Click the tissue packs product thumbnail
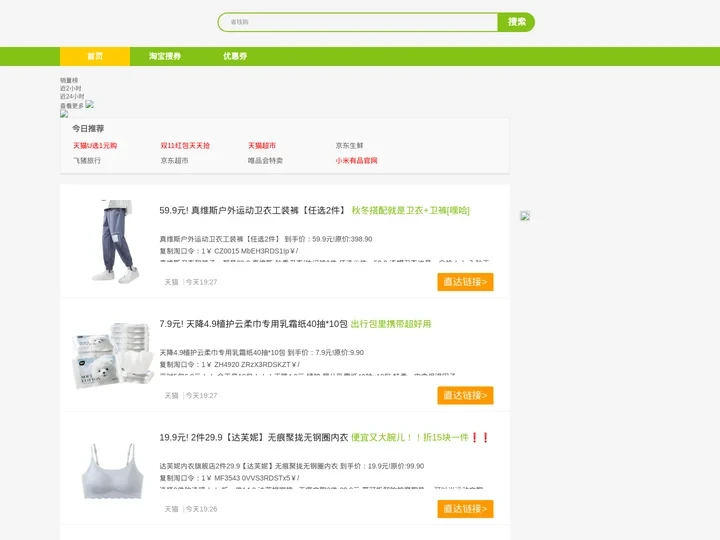 113,356
